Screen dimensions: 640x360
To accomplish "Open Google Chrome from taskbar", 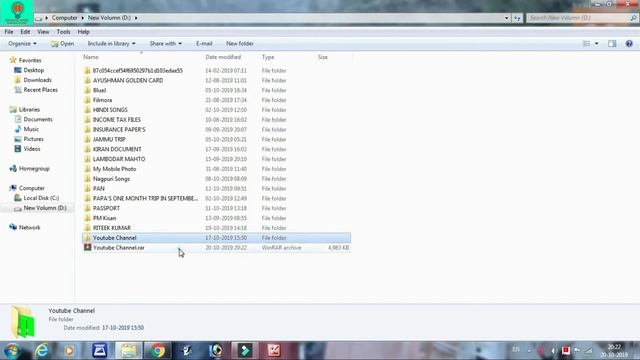I will pos(158,351).
